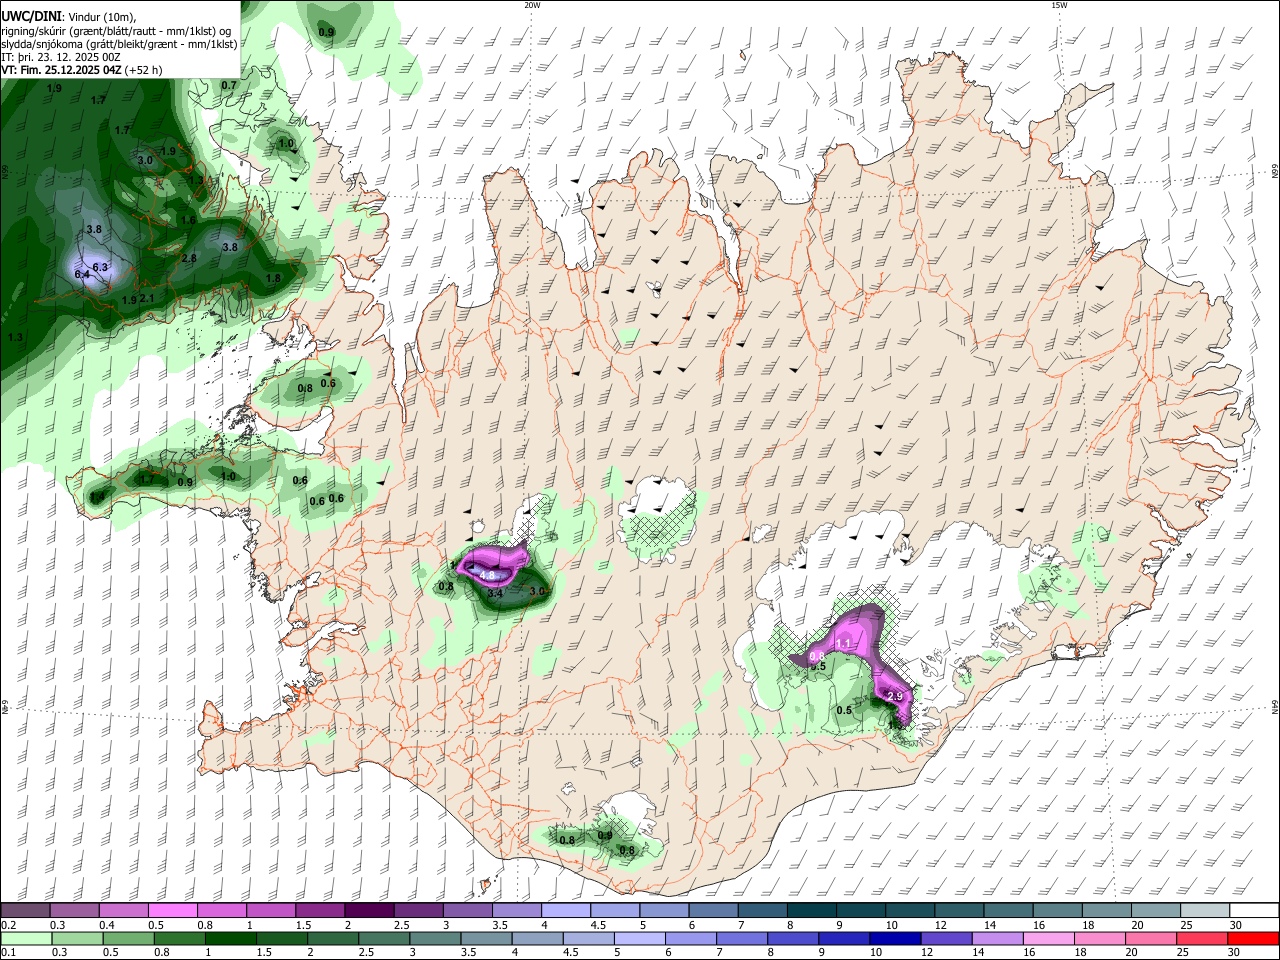Click darkest green bottom swatch between 1 and 1.5
Image resolution: width=1280 pixels, height=960 pixels.
230,938
